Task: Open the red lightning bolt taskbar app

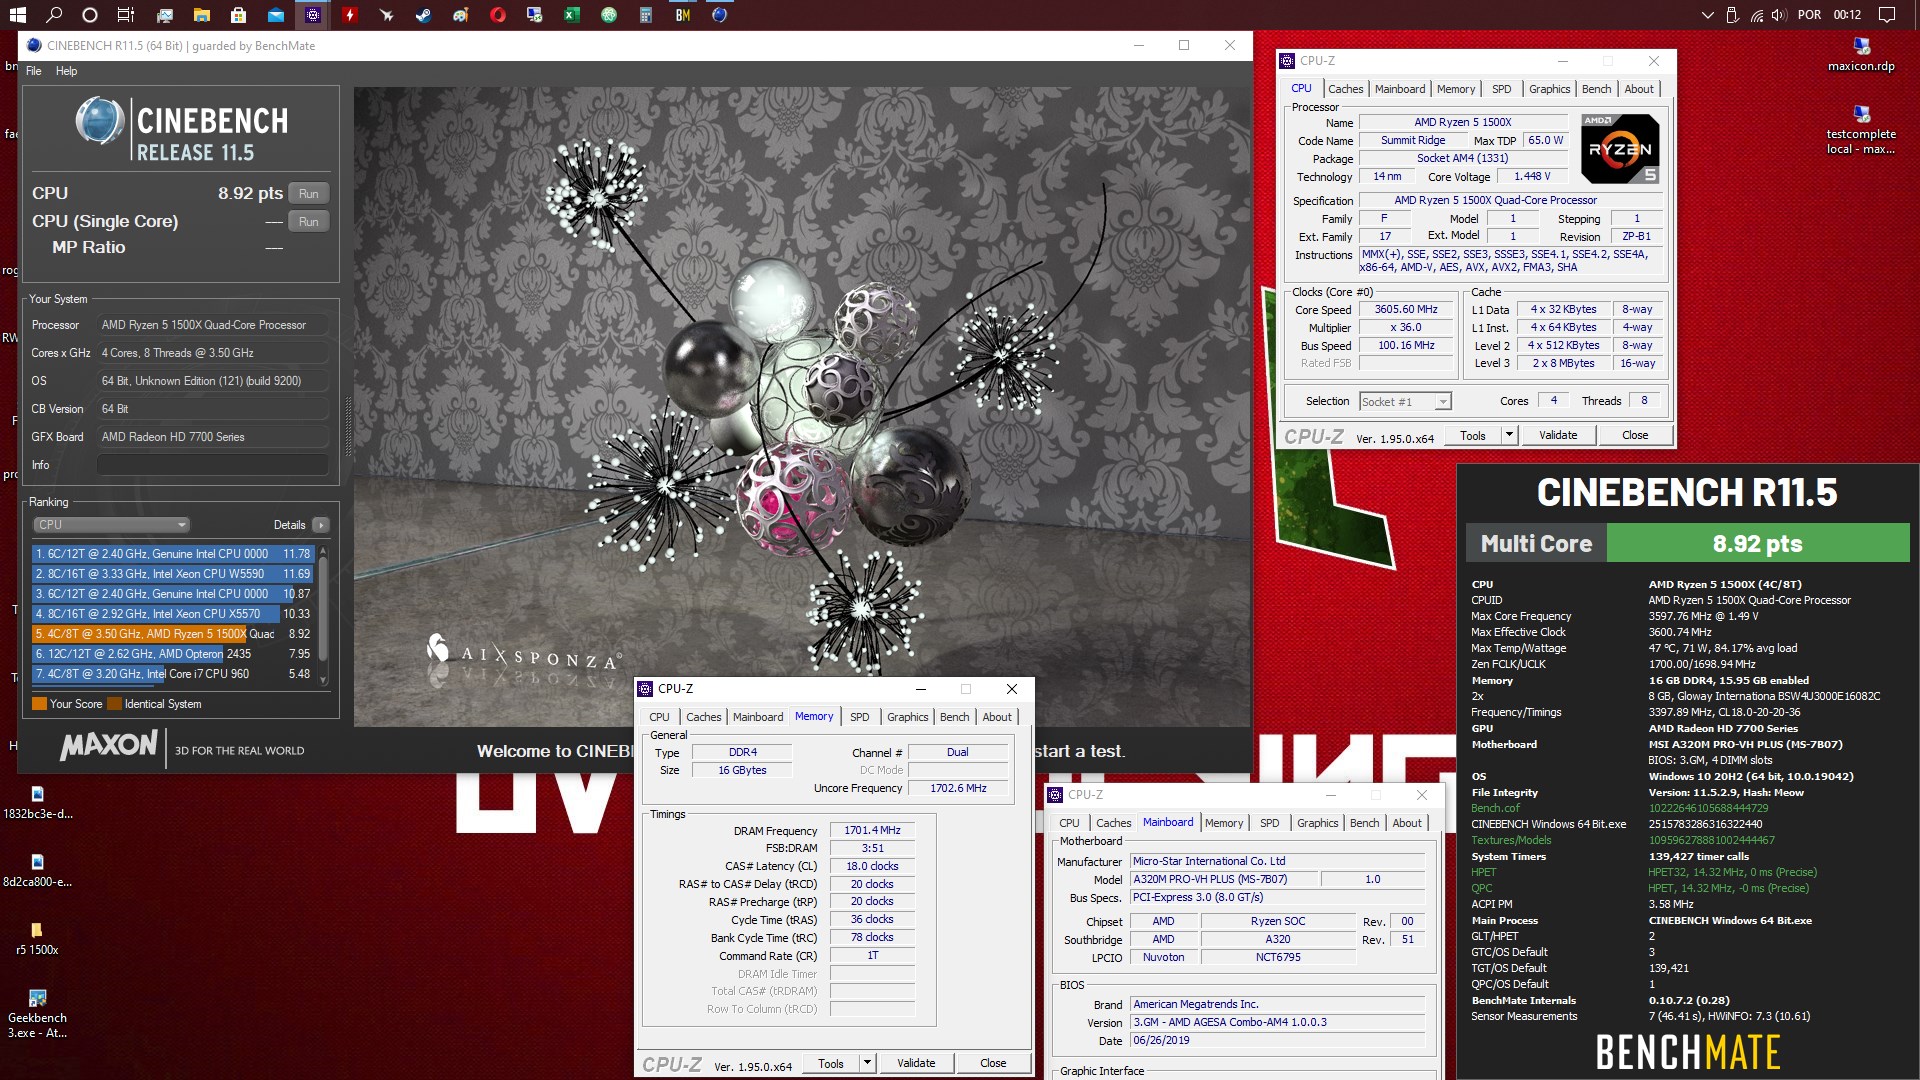Action: (349, 15)
